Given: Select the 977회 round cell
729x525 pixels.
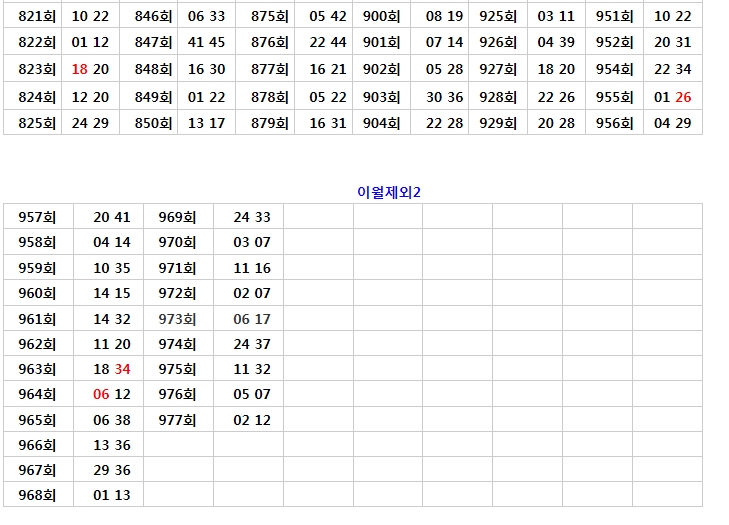Looking at the screenshot, I should pyautogui.click(x=177, y=420).
